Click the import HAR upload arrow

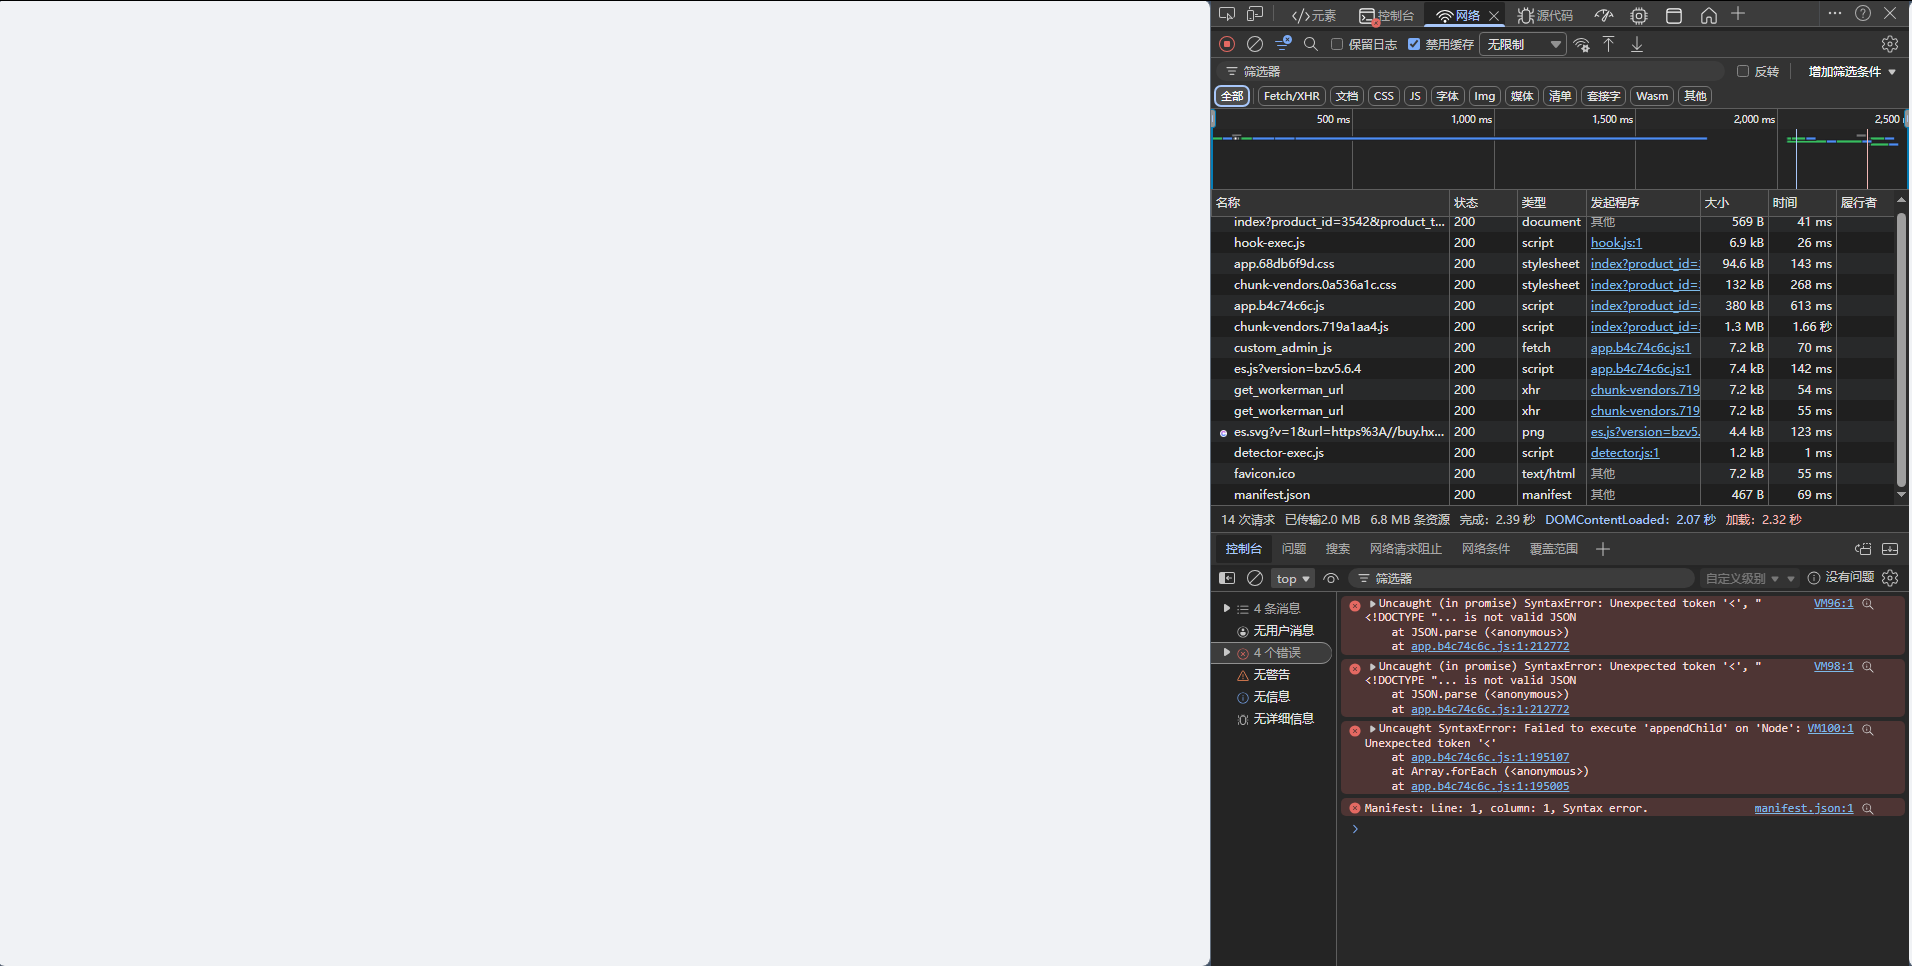[x=1608, y=44]
